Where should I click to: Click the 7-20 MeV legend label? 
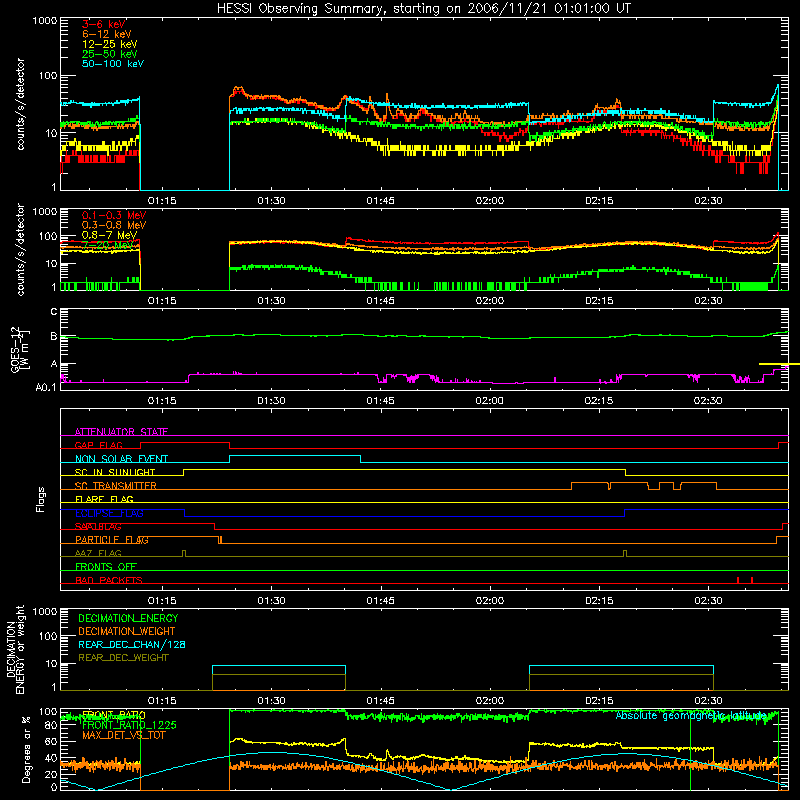[108, 245]
